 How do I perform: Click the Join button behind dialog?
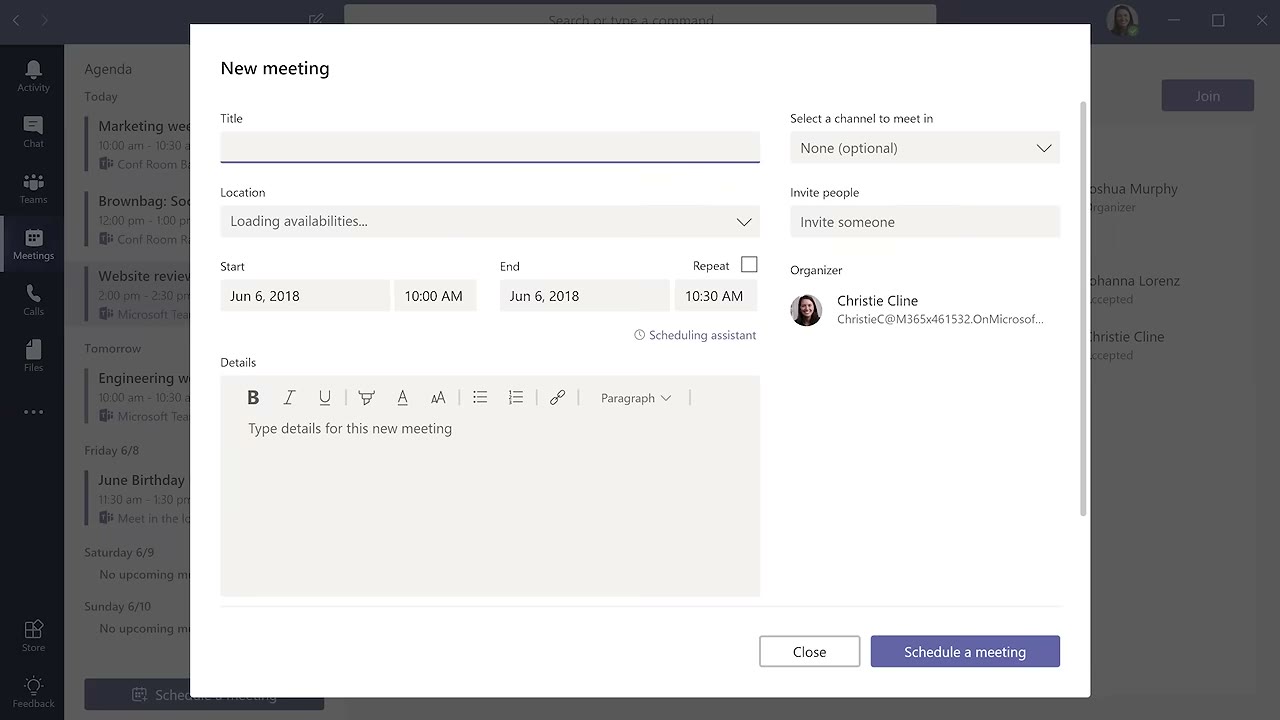tap(1207, 96)
